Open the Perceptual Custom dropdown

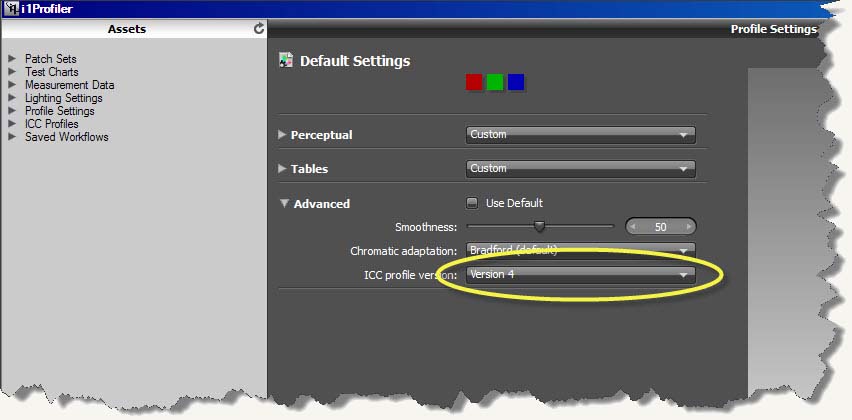(580, 135)
